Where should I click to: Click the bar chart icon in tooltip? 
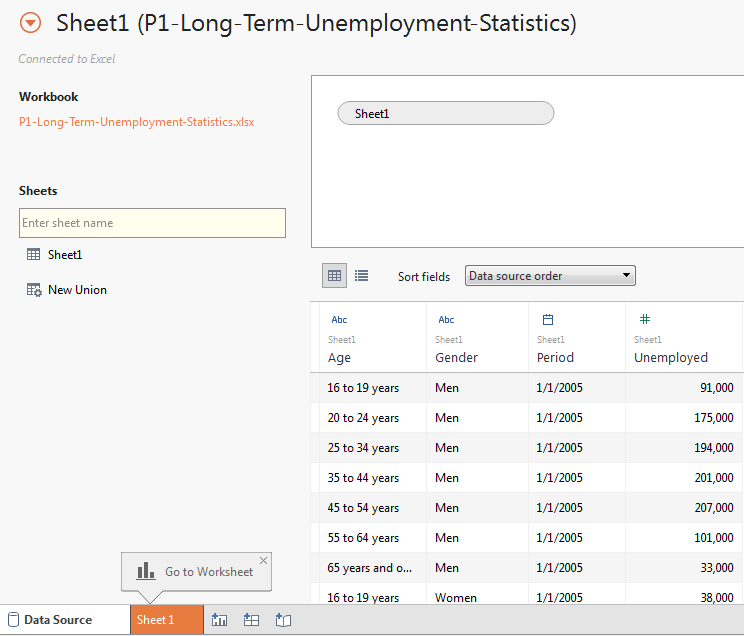[x=146, y=571]
